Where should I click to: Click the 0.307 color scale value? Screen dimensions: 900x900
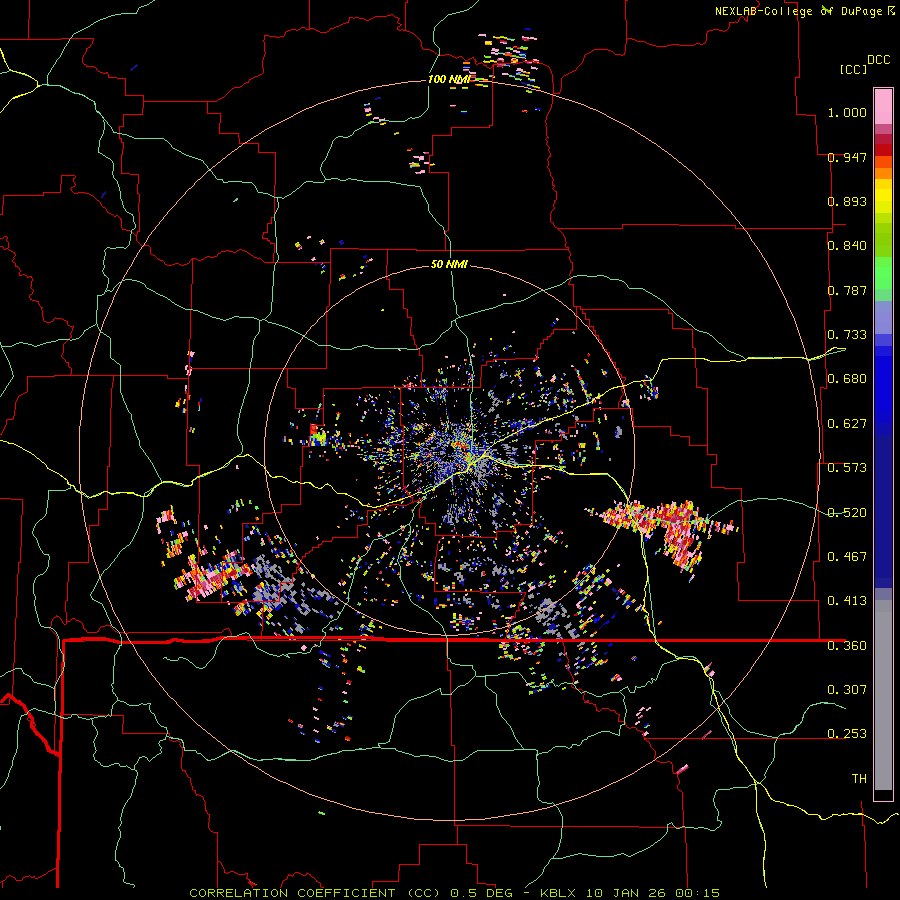[847, 689]
